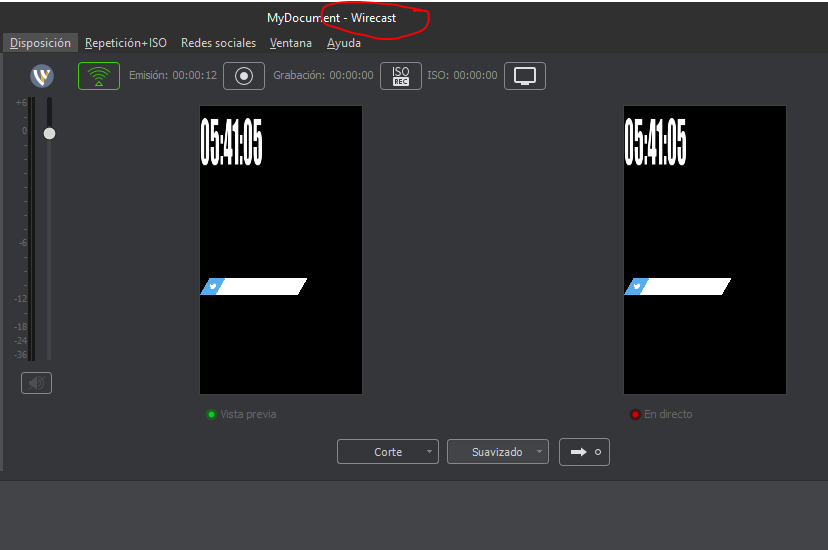Click the Grabación timer text
This screenshot has height=550, width=828.
[x=323, y=75]
